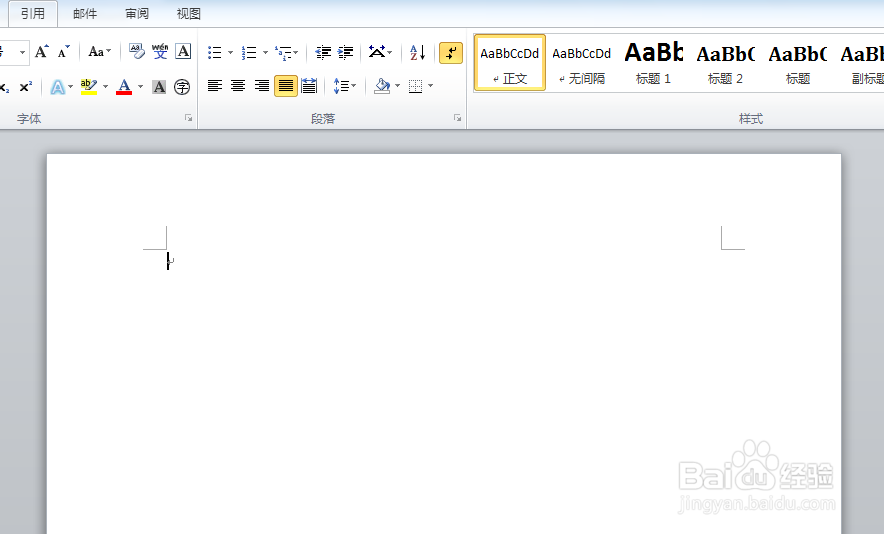Open the Change Case Aa dropdown
The width and height of the screenshot is (884, 534).
point(100,52)
